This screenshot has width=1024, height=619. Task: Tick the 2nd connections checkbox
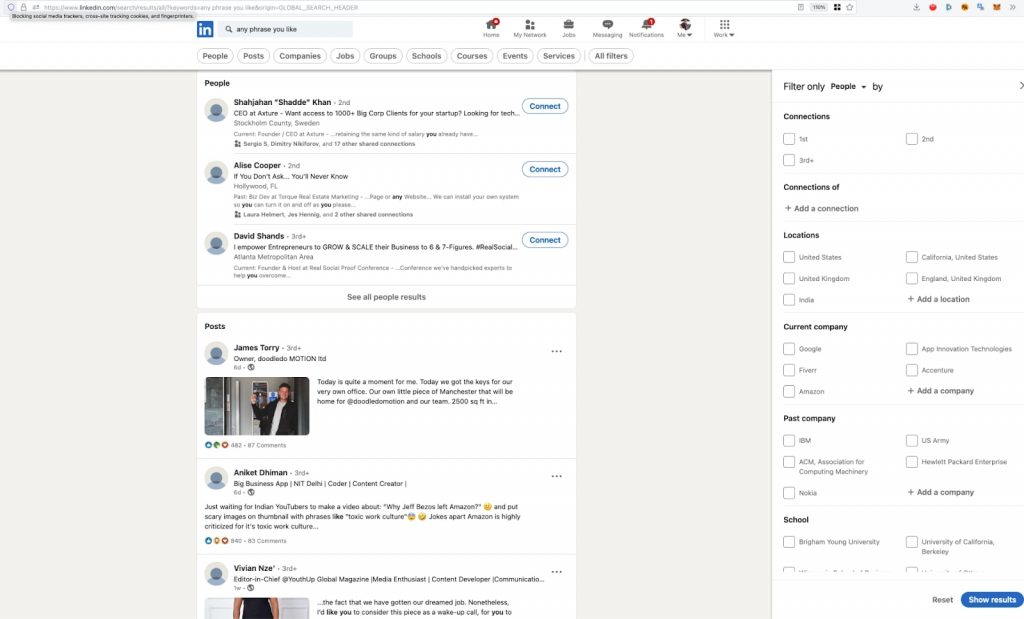(912, 139)
